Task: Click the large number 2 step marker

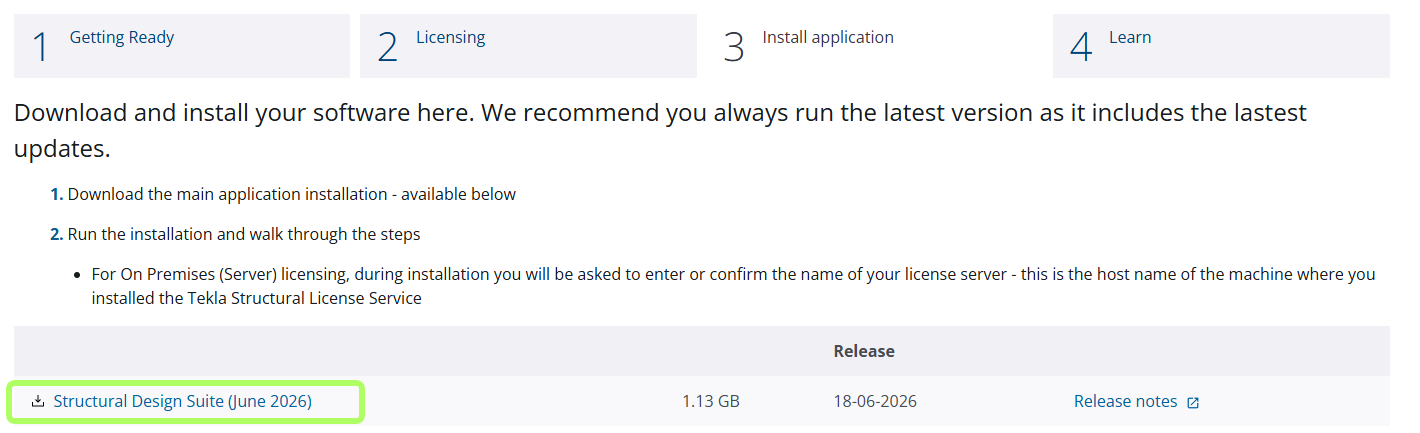Action: coord(388,47)
